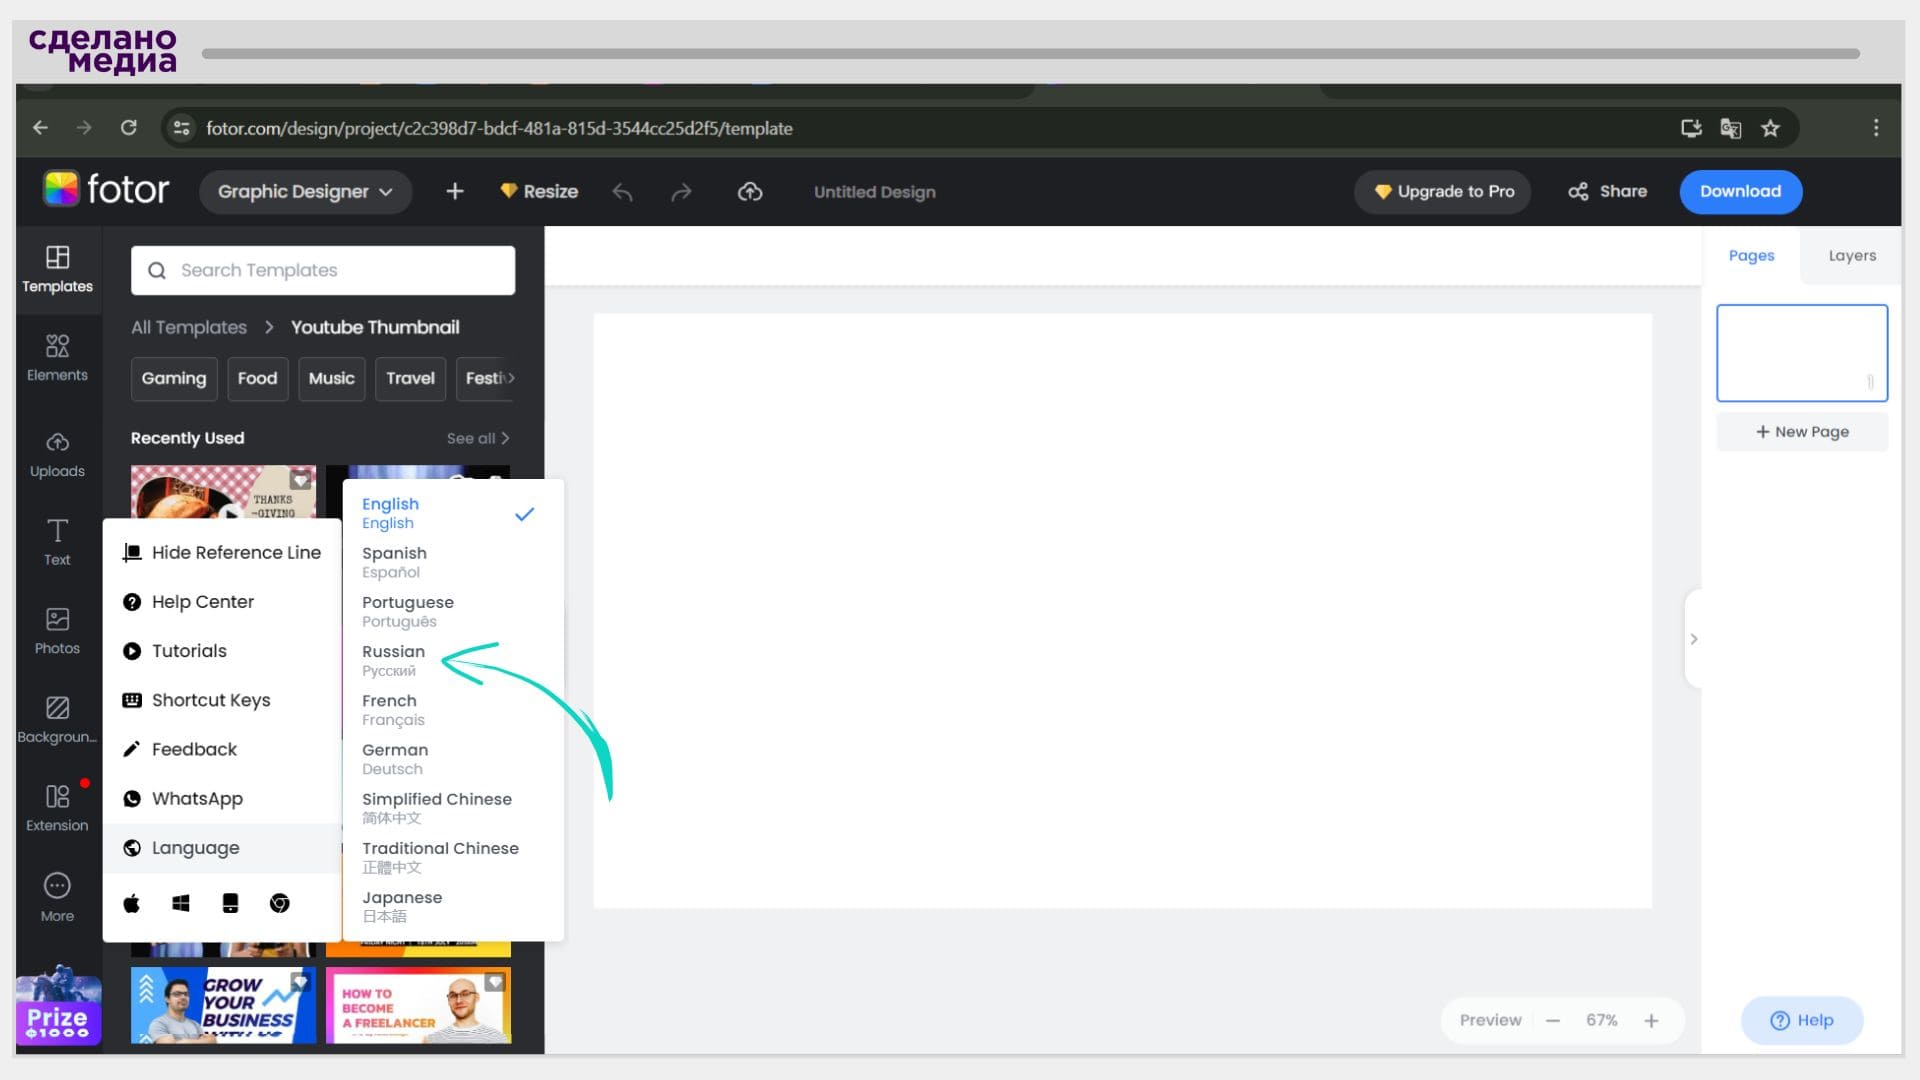Filter templates by Food category
The image size is (1920, 1080).
[x=257, y=378]
